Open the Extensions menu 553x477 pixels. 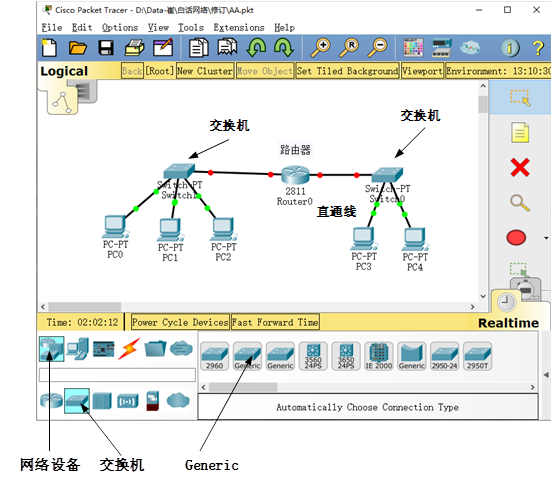[x=239, y=27]
